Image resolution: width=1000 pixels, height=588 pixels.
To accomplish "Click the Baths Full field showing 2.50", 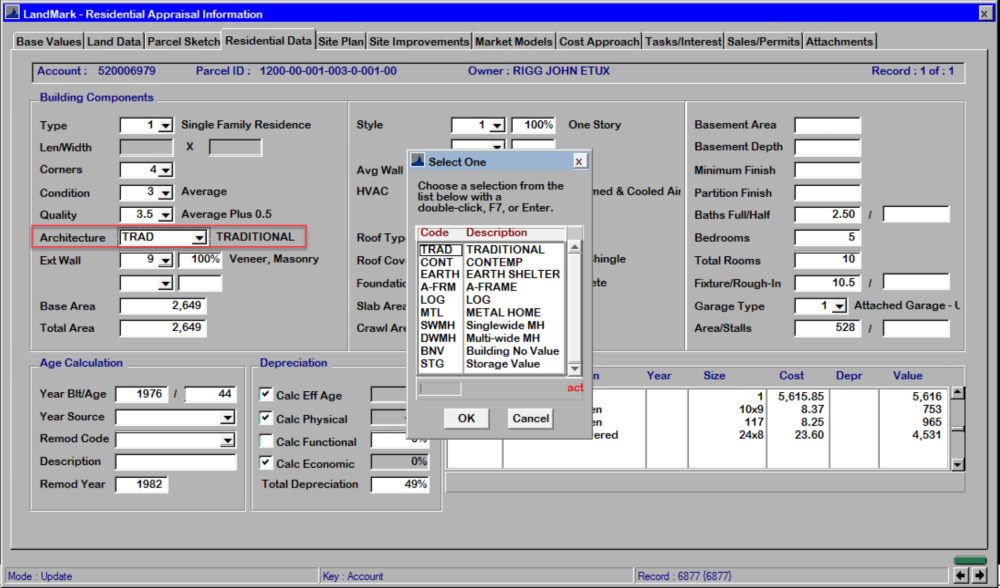I will click(x=827, y=215).
